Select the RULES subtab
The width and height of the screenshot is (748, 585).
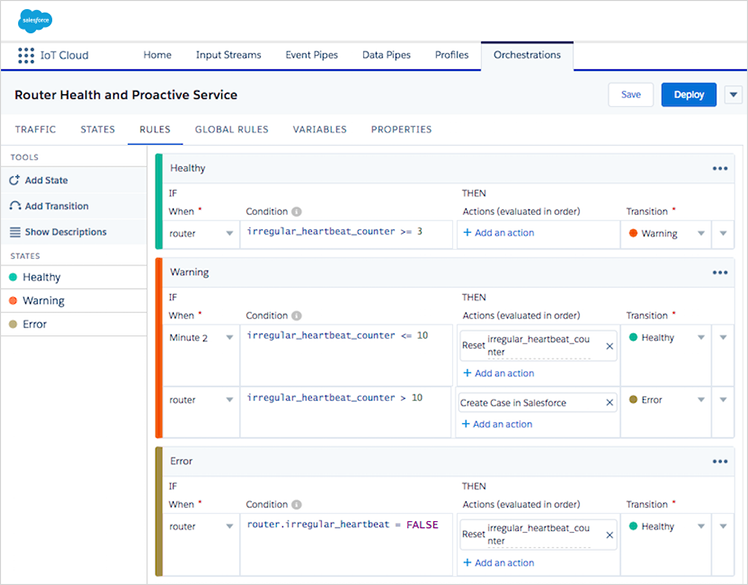pos(155,129)
